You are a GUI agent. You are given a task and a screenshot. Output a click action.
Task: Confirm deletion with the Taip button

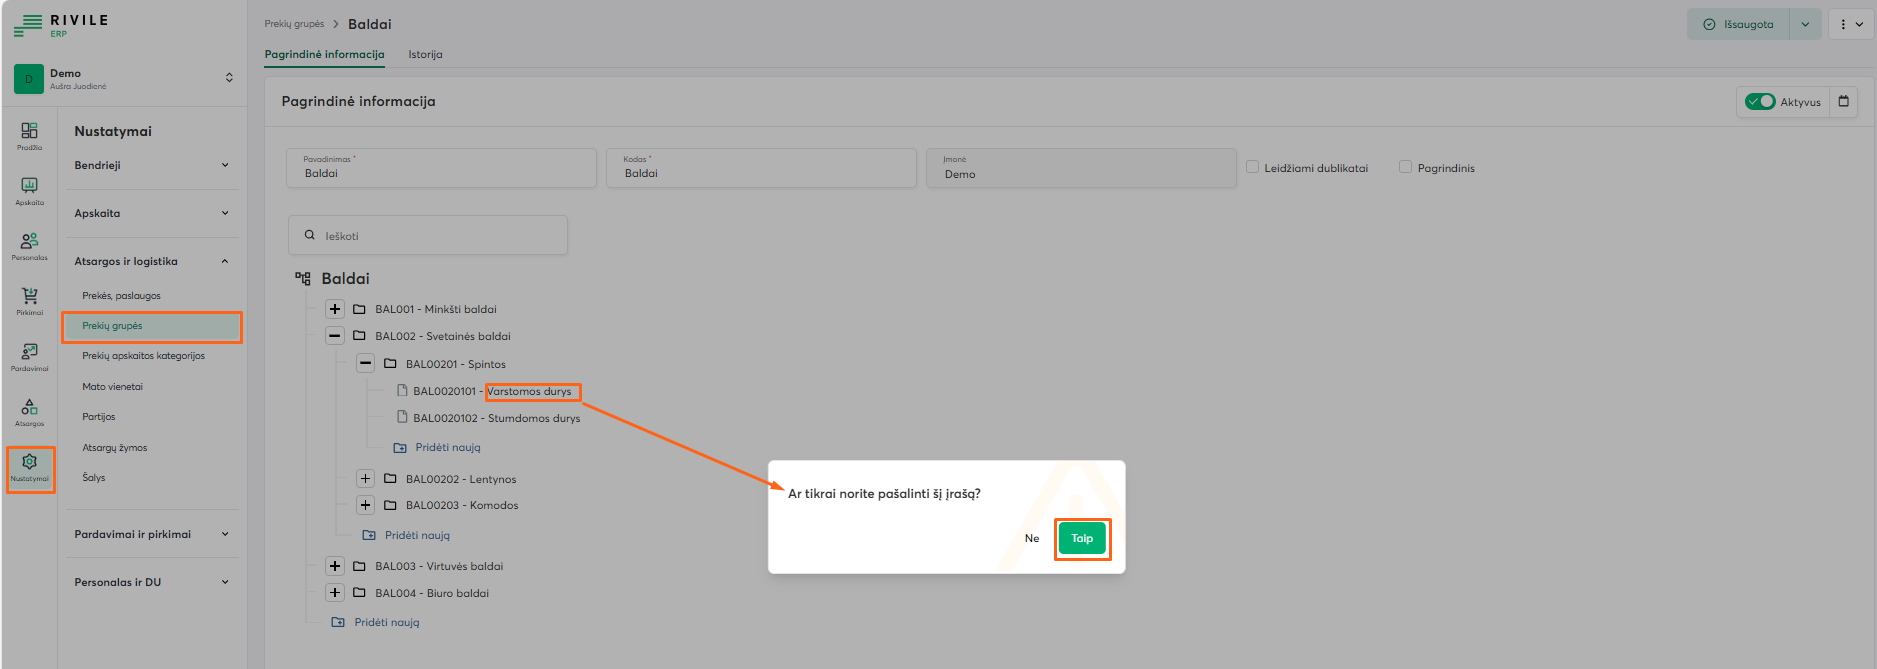tap(1082, 538)
